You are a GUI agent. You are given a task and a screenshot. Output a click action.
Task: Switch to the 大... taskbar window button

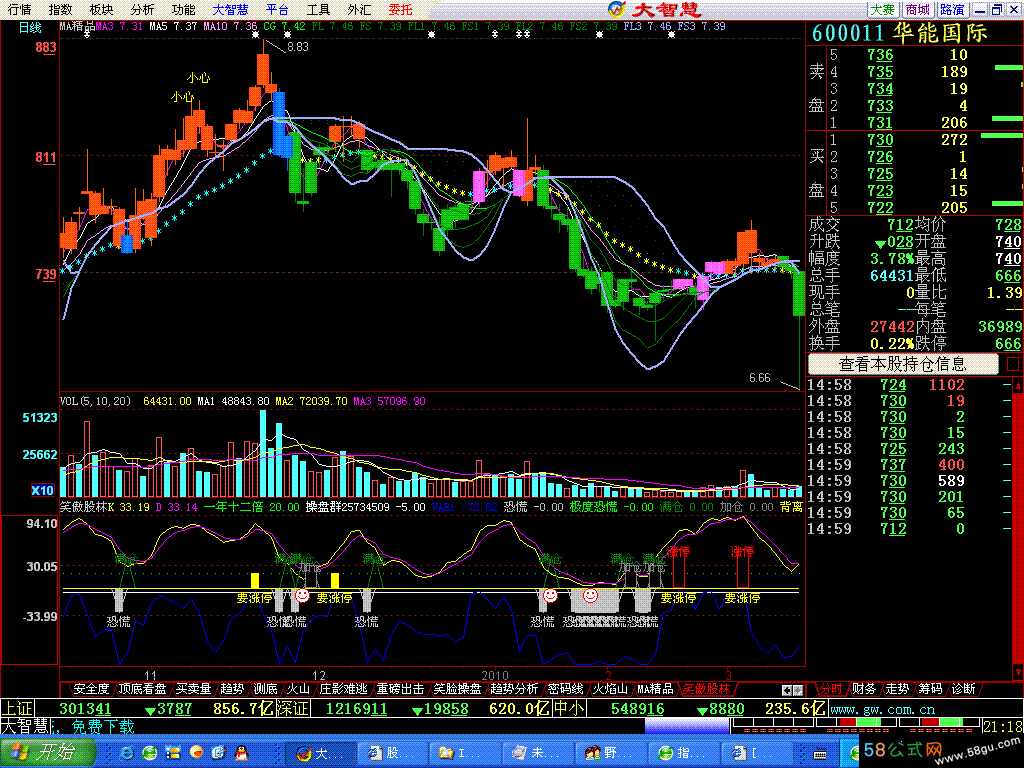[x=321, y=753]
